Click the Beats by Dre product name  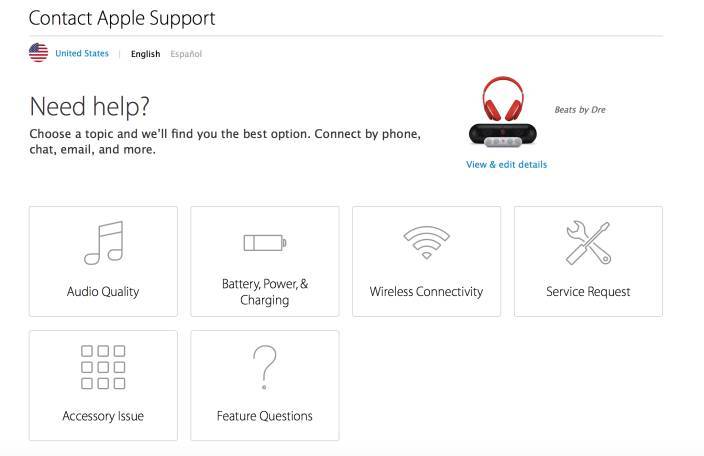click(580, 110)
